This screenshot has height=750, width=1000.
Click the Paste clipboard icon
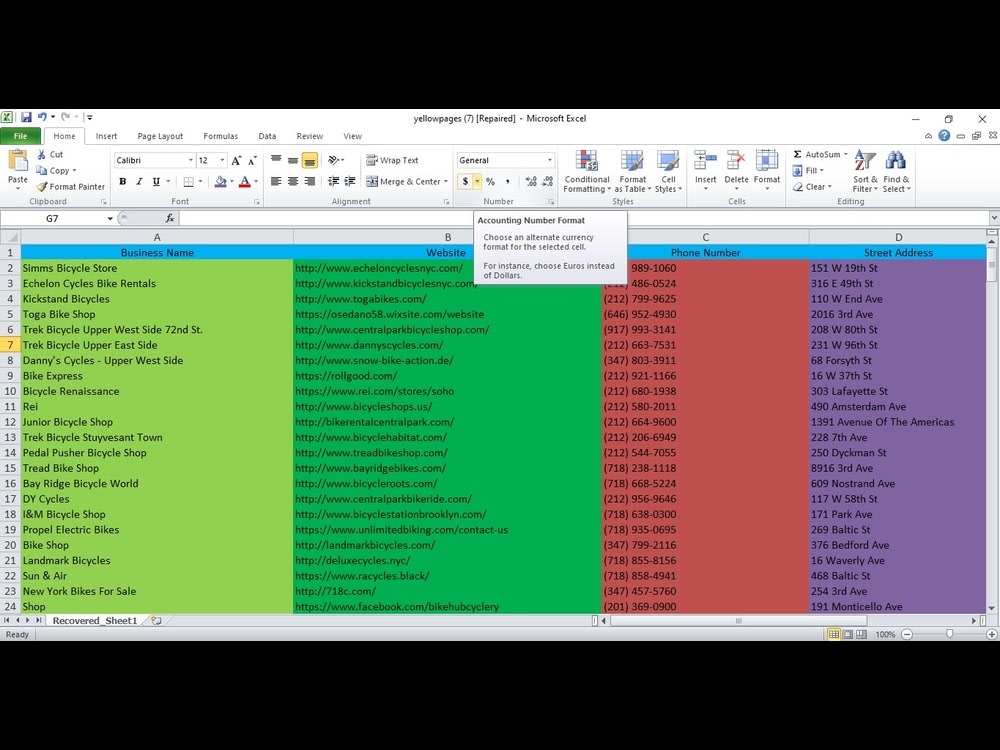[x=18, y=160]
